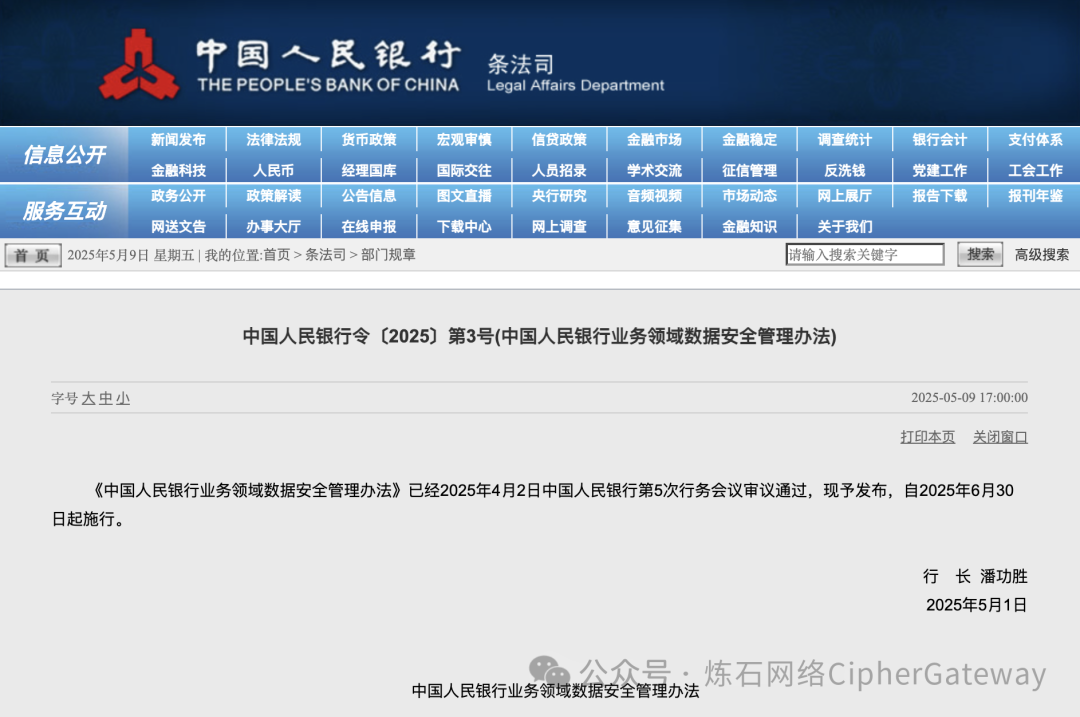Image resolution: width=1080 pixels, height=717 pixels.
Task: Follow the 条法司 breadcrumb link
Action: (326, 255)
